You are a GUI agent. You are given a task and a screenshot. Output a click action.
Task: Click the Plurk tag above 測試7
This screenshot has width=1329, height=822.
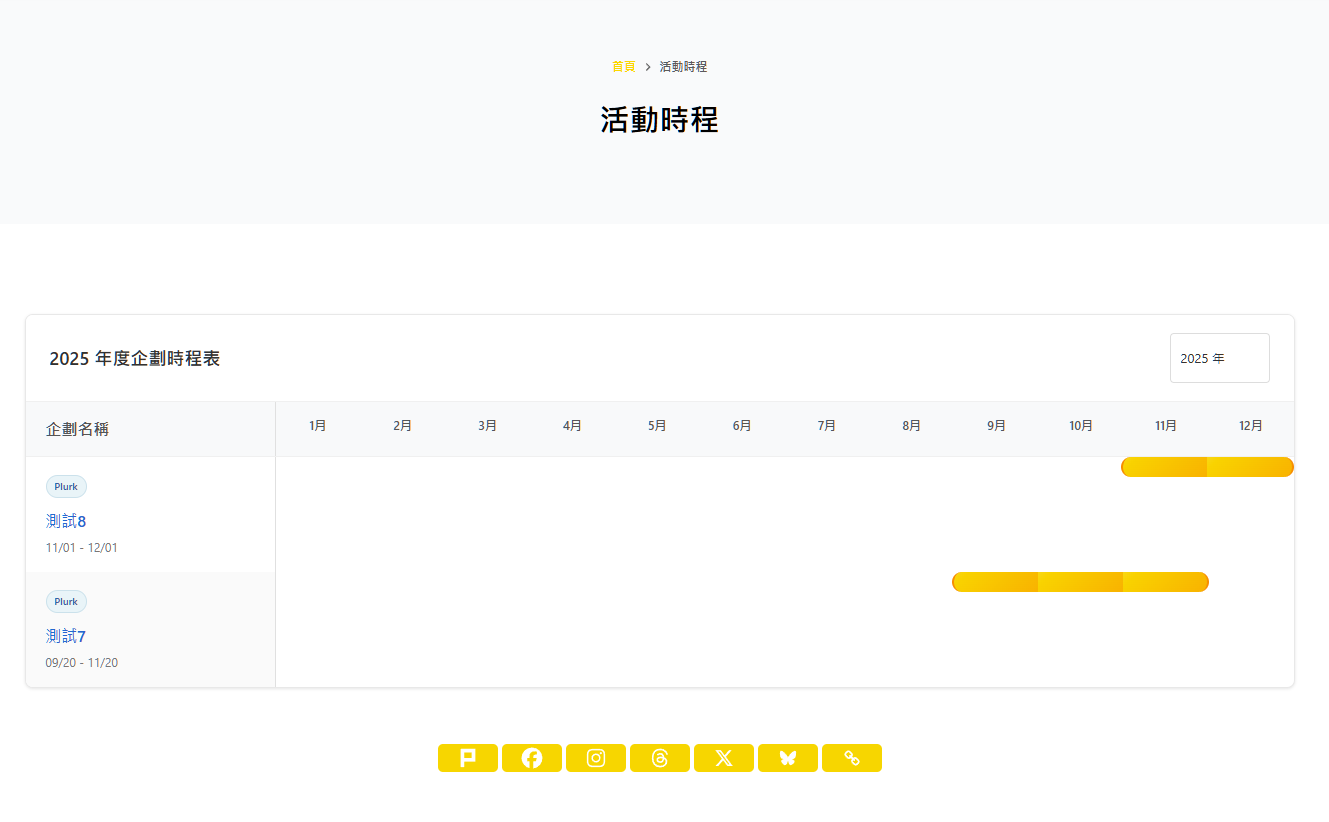[x=66, y=602]
